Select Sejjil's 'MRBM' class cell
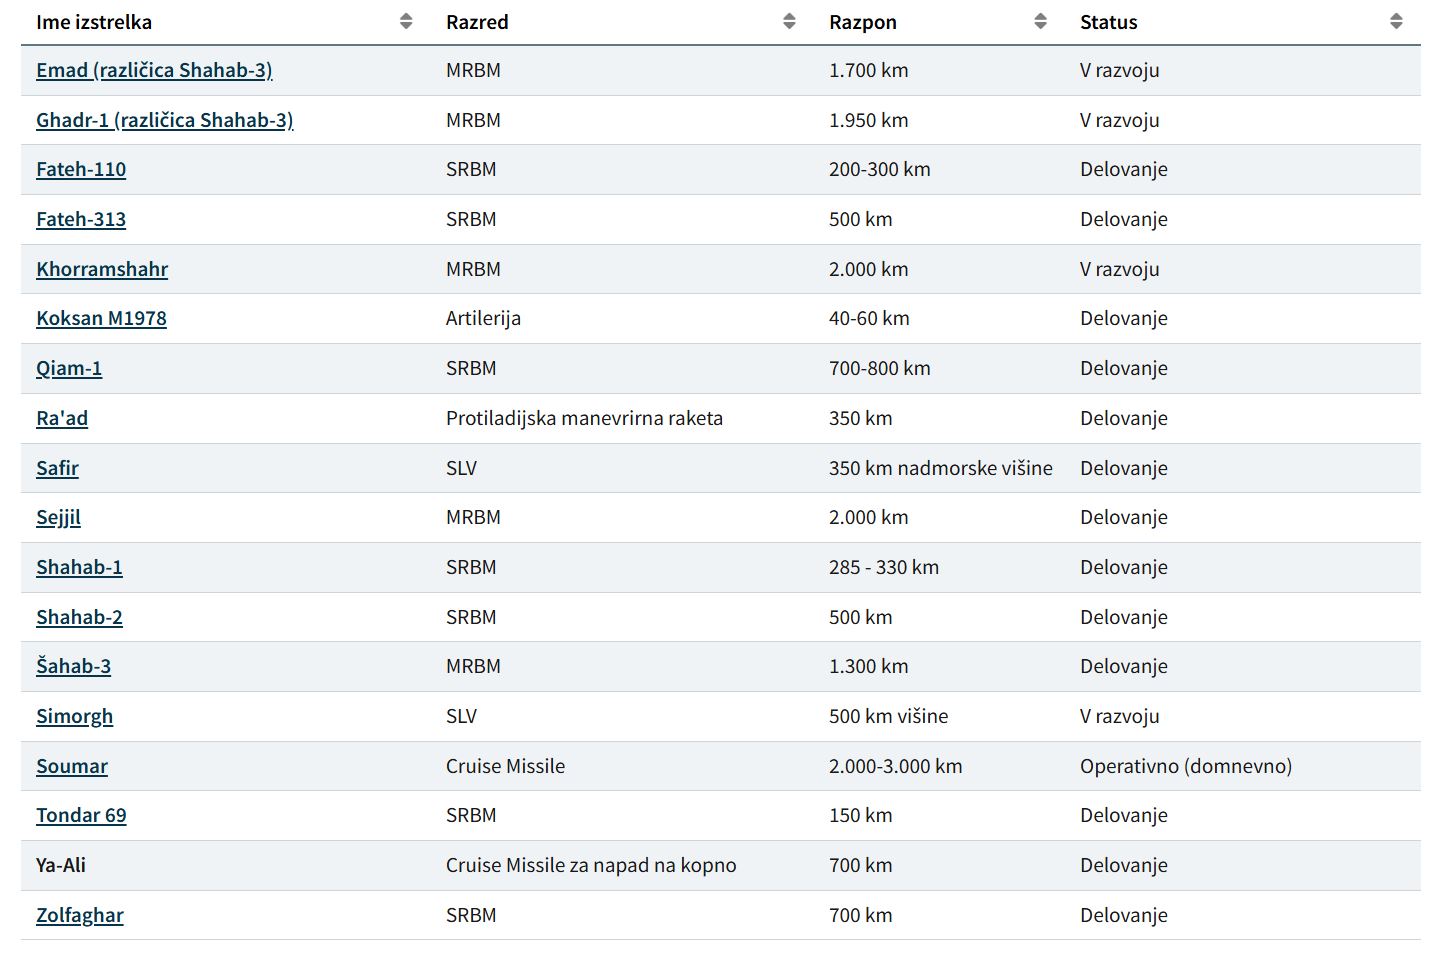This screenshot has height=973, width=1438. pyautogui.click(x=622, y=517)
